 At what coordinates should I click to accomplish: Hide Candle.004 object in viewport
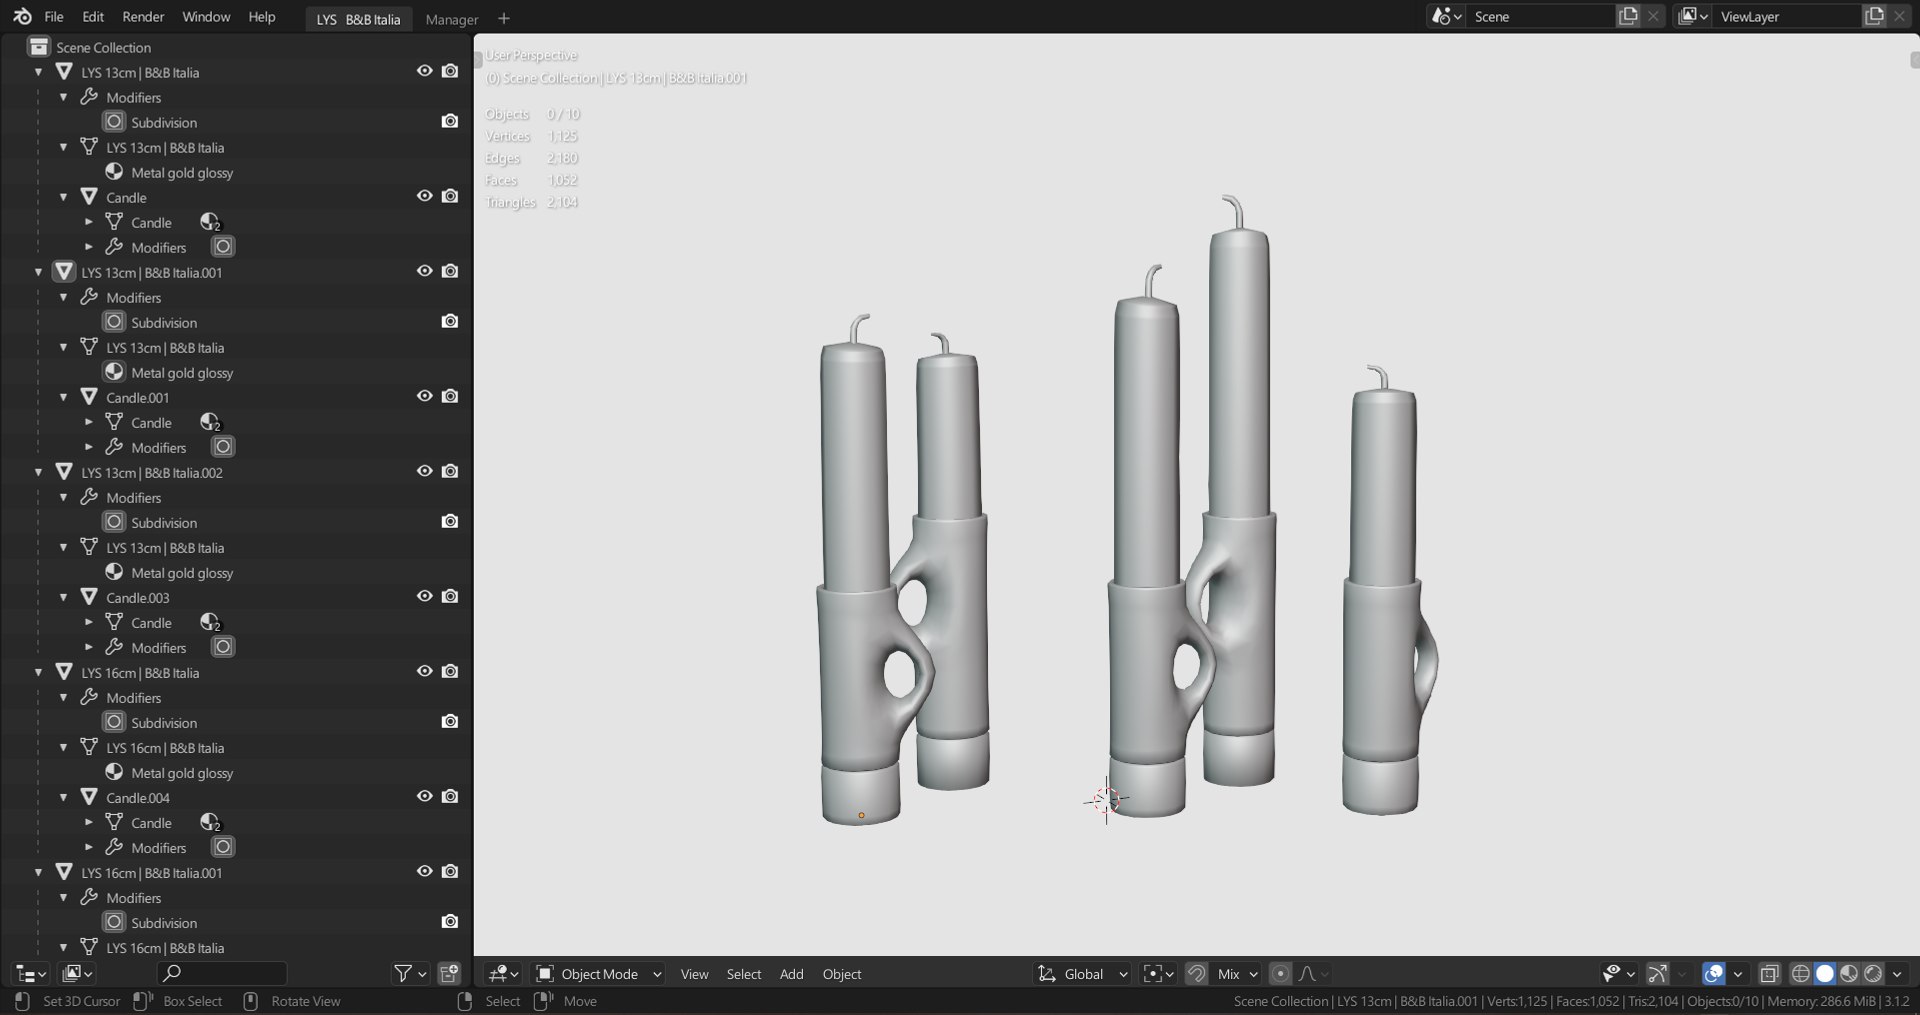(x=424, y=796)
